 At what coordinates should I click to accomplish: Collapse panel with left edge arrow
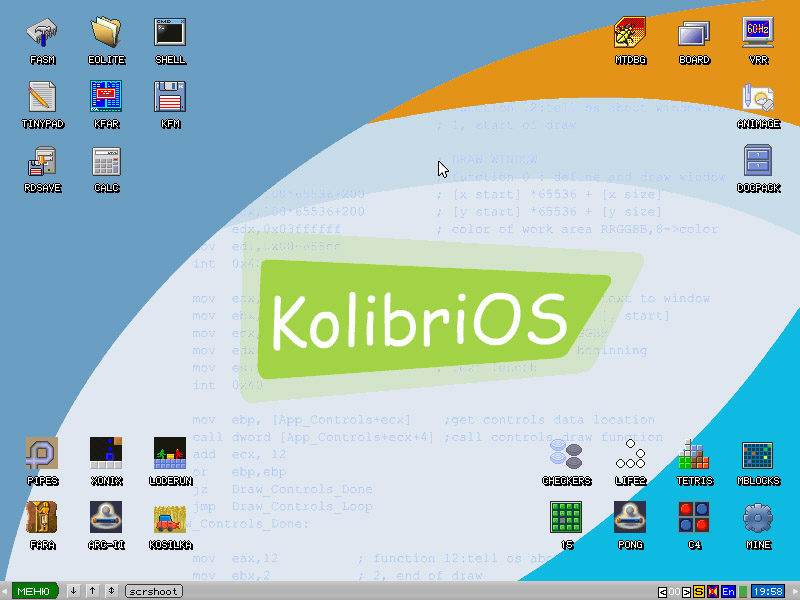[x=4, y=591]
